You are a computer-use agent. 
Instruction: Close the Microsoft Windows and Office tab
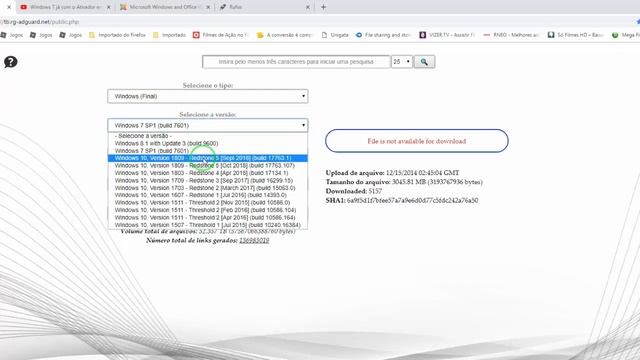pos(208,7)
